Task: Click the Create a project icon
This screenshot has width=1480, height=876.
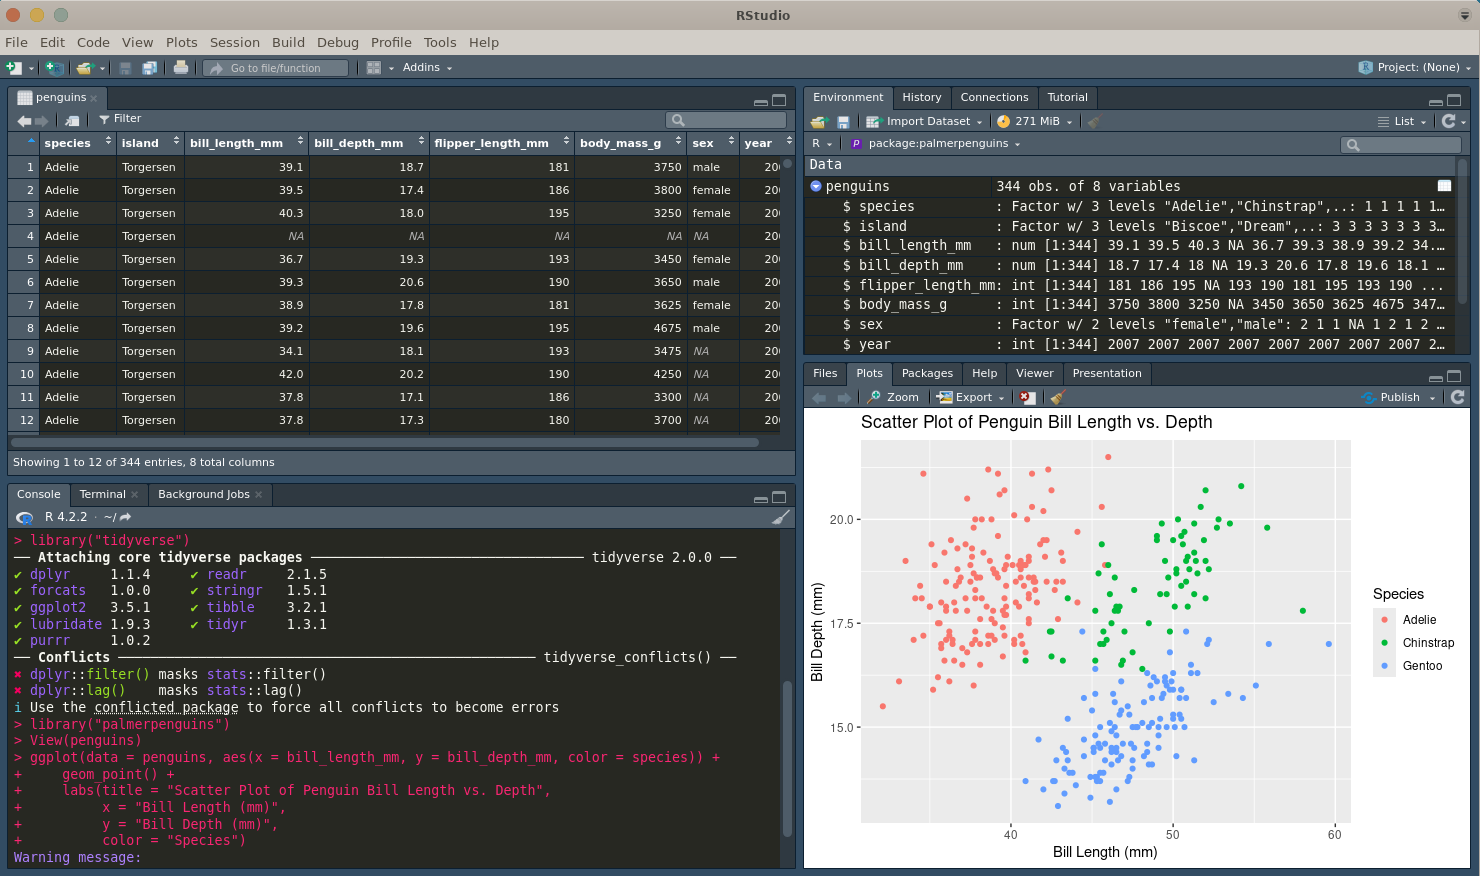Action: (53, 68)
